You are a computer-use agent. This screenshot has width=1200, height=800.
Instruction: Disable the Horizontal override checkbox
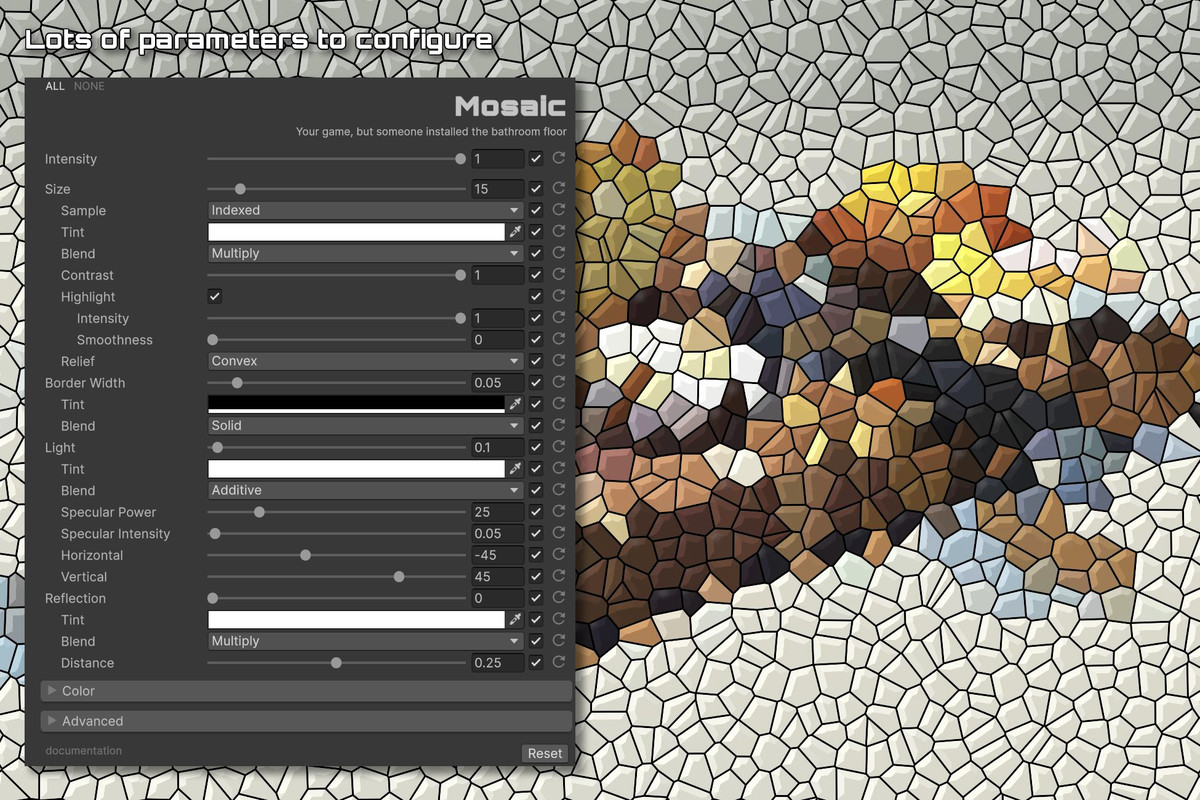(537, 555)
